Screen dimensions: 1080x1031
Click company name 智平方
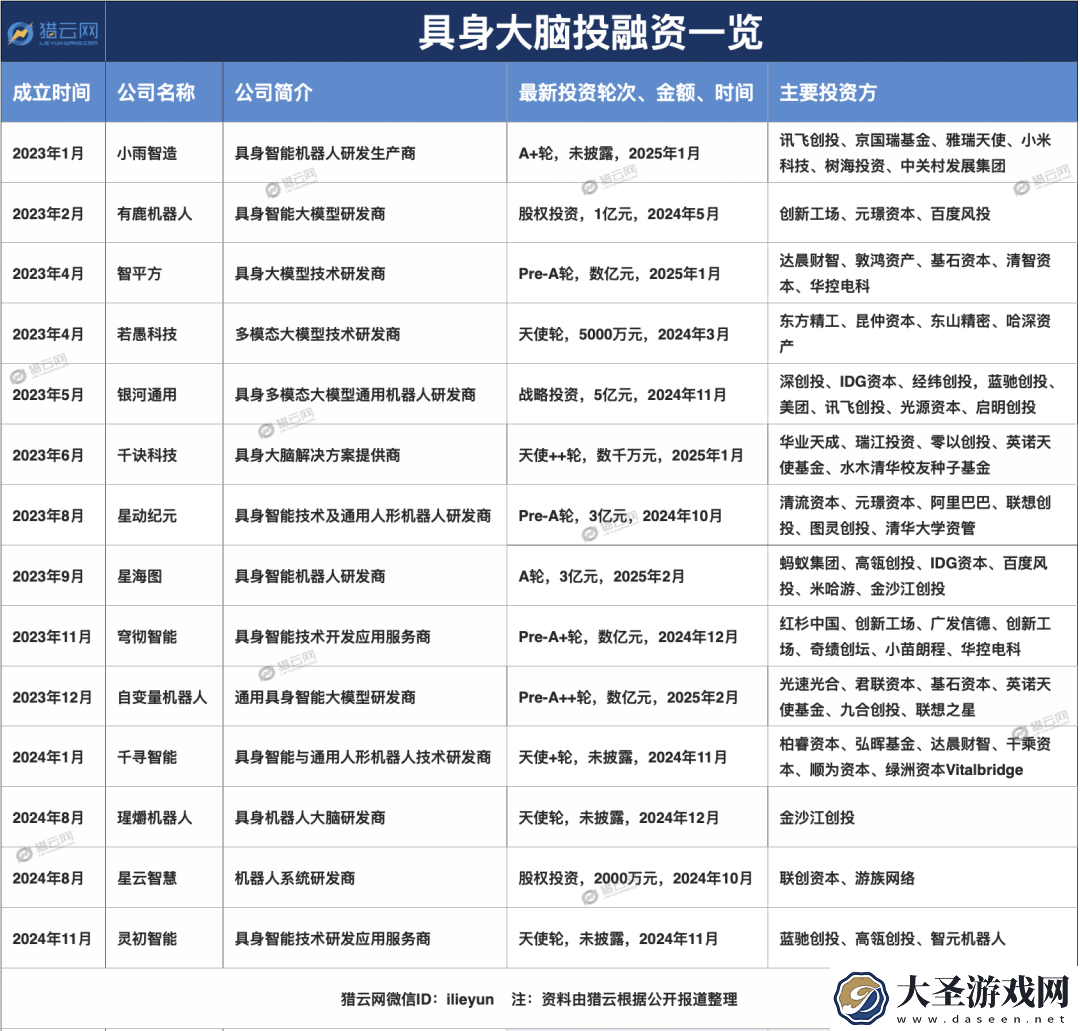[139, 273]
